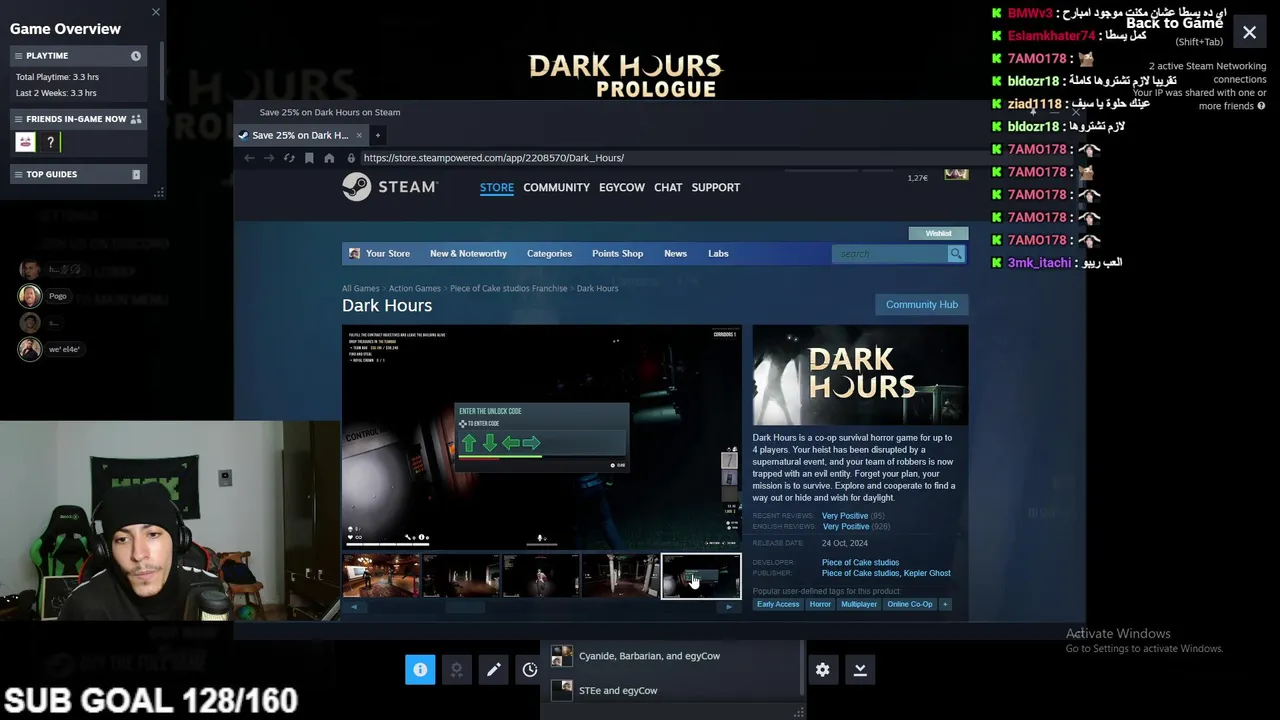Open the Game Overview info button in overlay toolbar

click(x=420, y=670)
